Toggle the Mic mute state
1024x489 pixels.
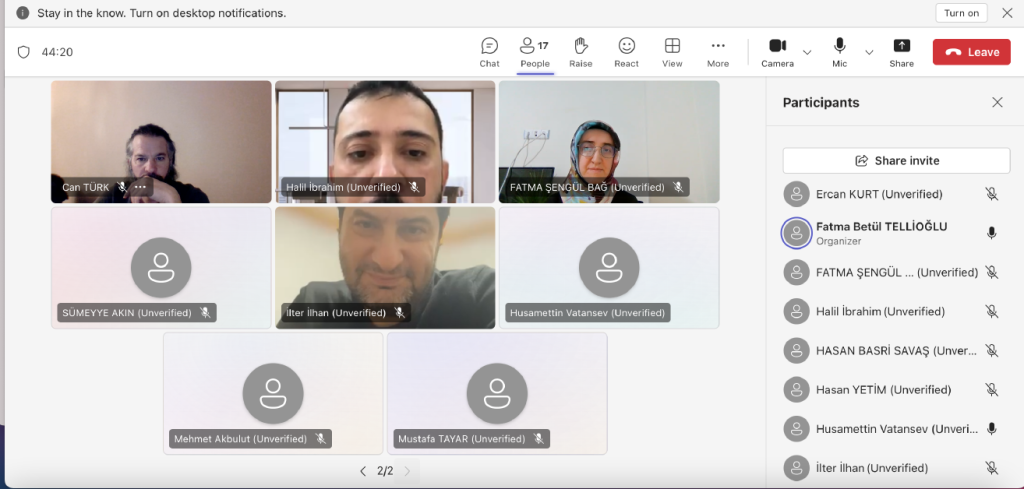point(839,52)
